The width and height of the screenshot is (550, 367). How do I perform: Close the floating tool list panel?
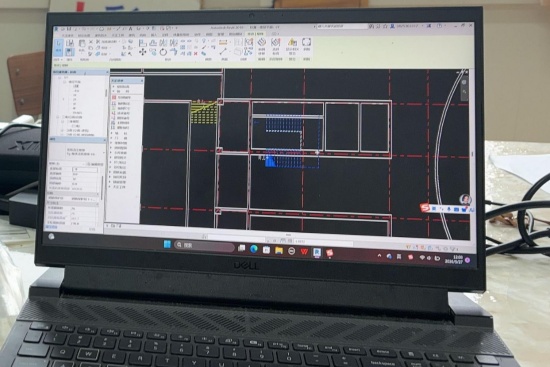(142, 81)
